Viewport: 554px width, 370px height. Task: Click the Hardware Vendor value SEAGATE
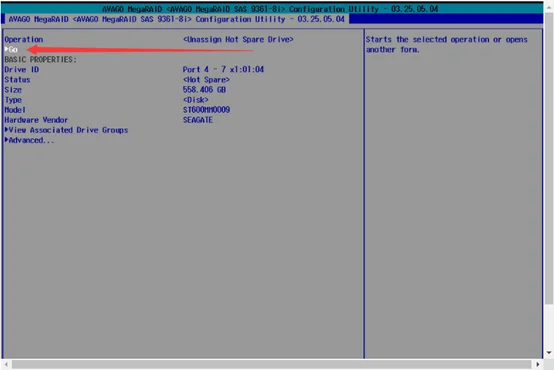198,120
